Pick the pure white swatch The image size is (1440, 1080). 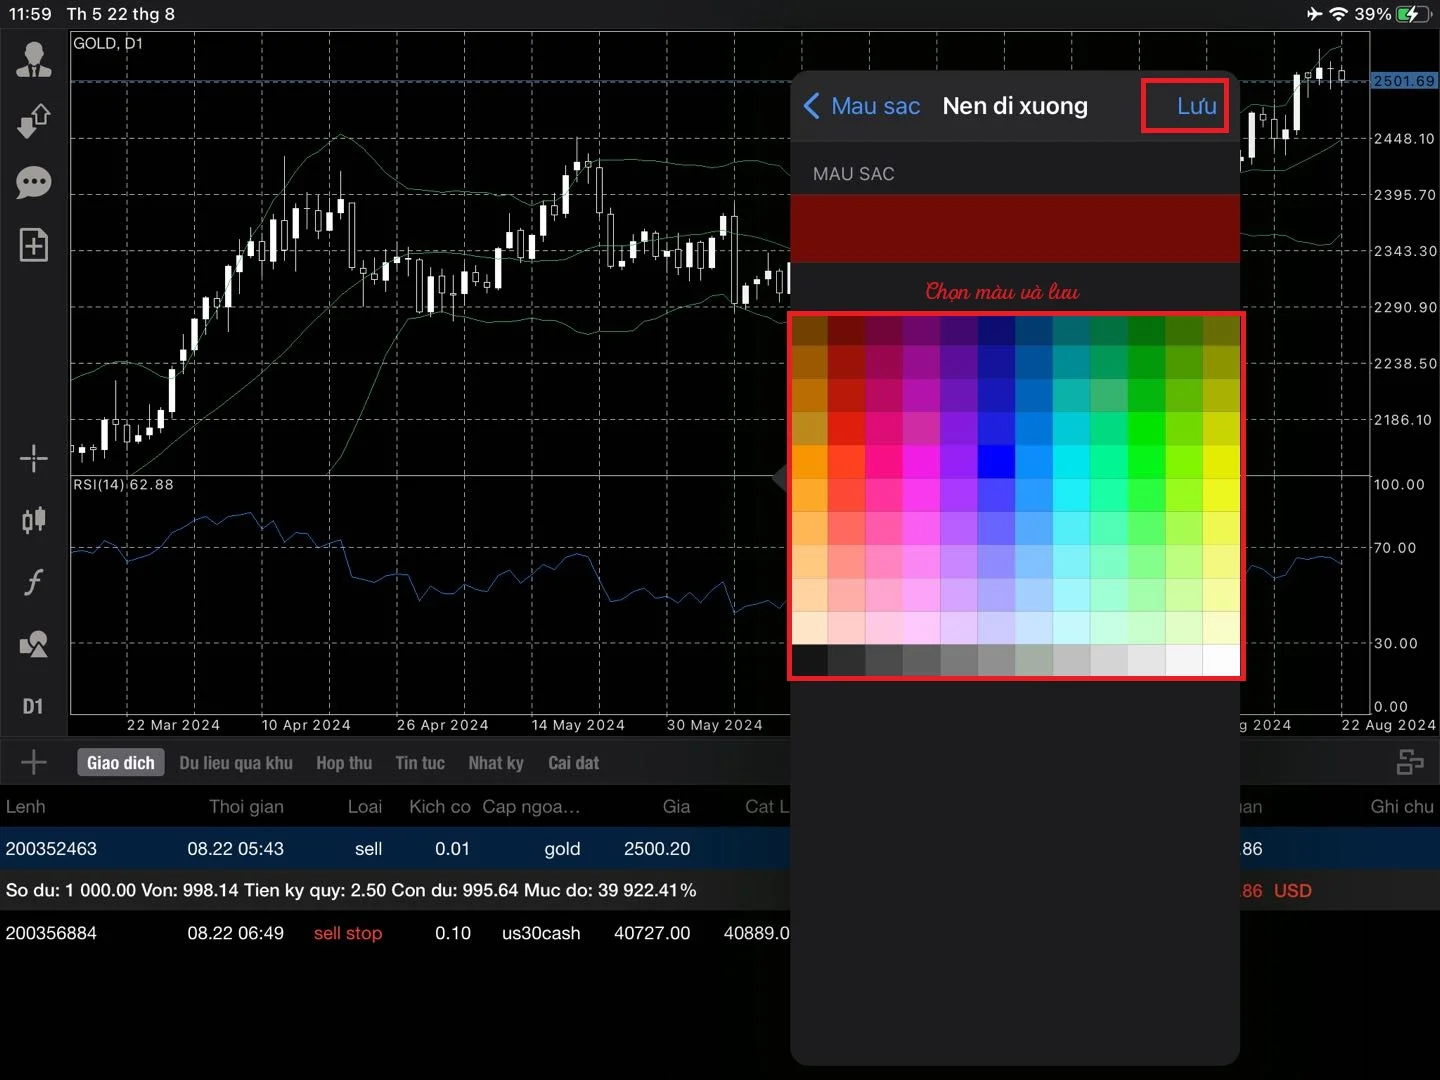[1222, 660]
